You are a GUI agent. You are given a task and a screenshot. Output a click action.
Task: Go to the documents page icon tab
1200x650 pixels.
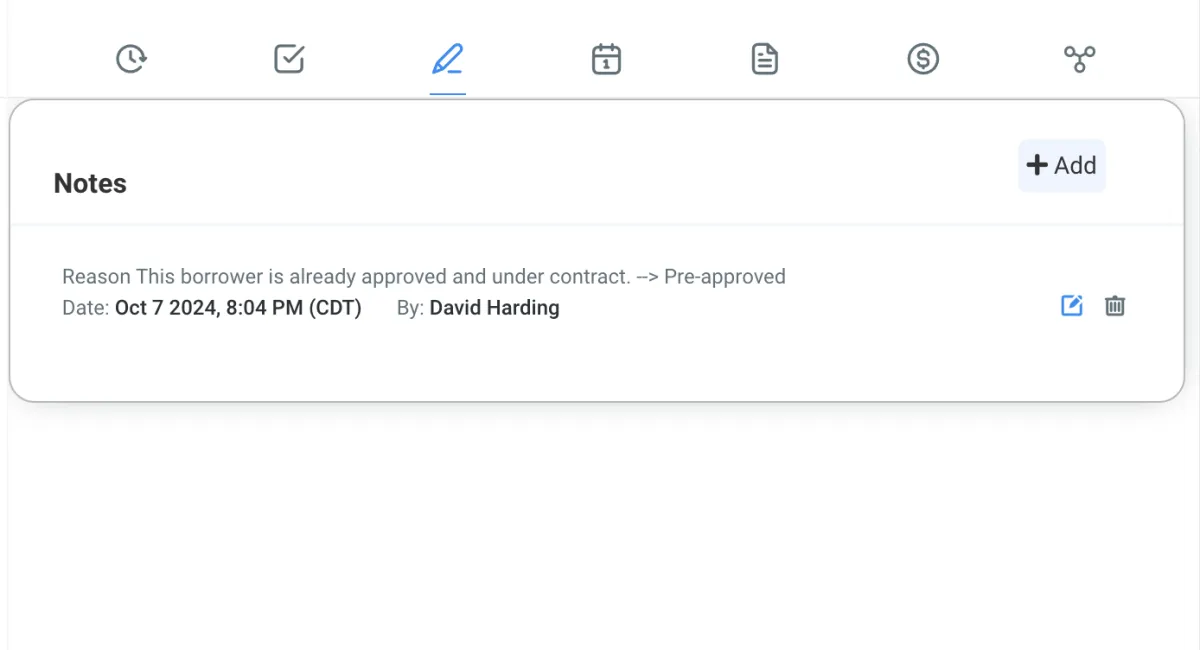point(764,59)
